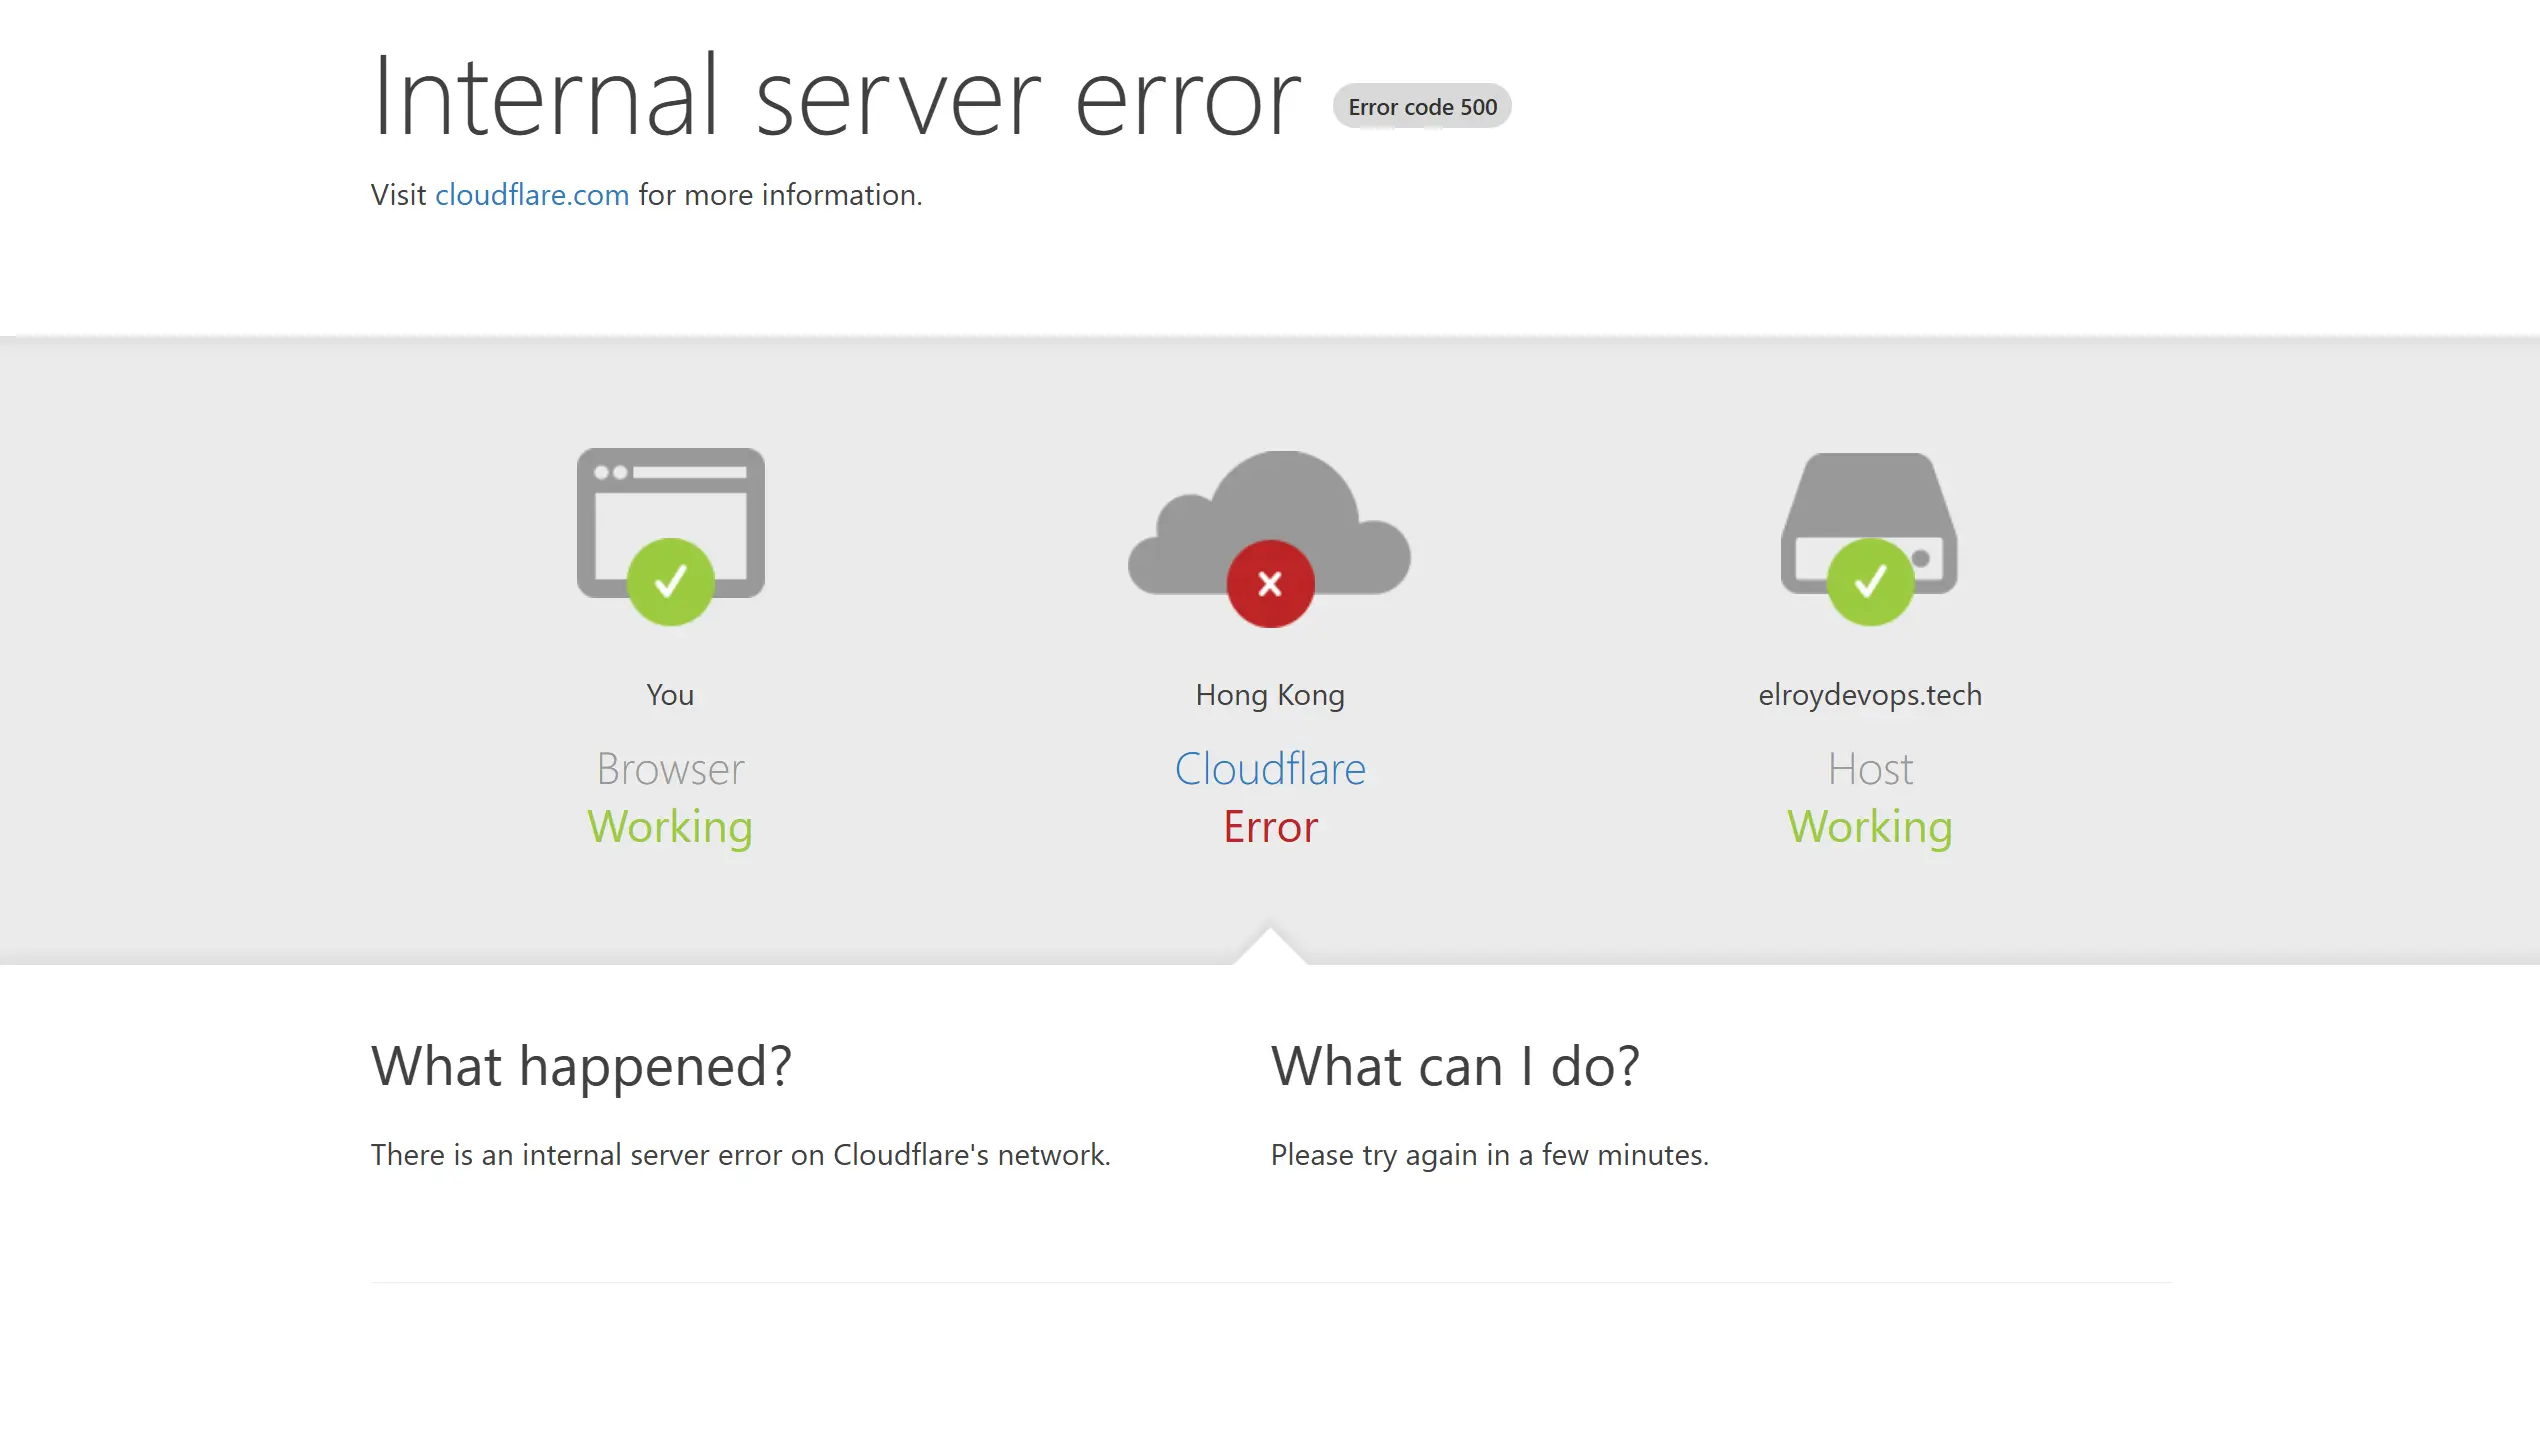The height and width of the screenshot is (1440, 2540).
Task: Click green checkmark on browser icon
Action: coord(670,582)
